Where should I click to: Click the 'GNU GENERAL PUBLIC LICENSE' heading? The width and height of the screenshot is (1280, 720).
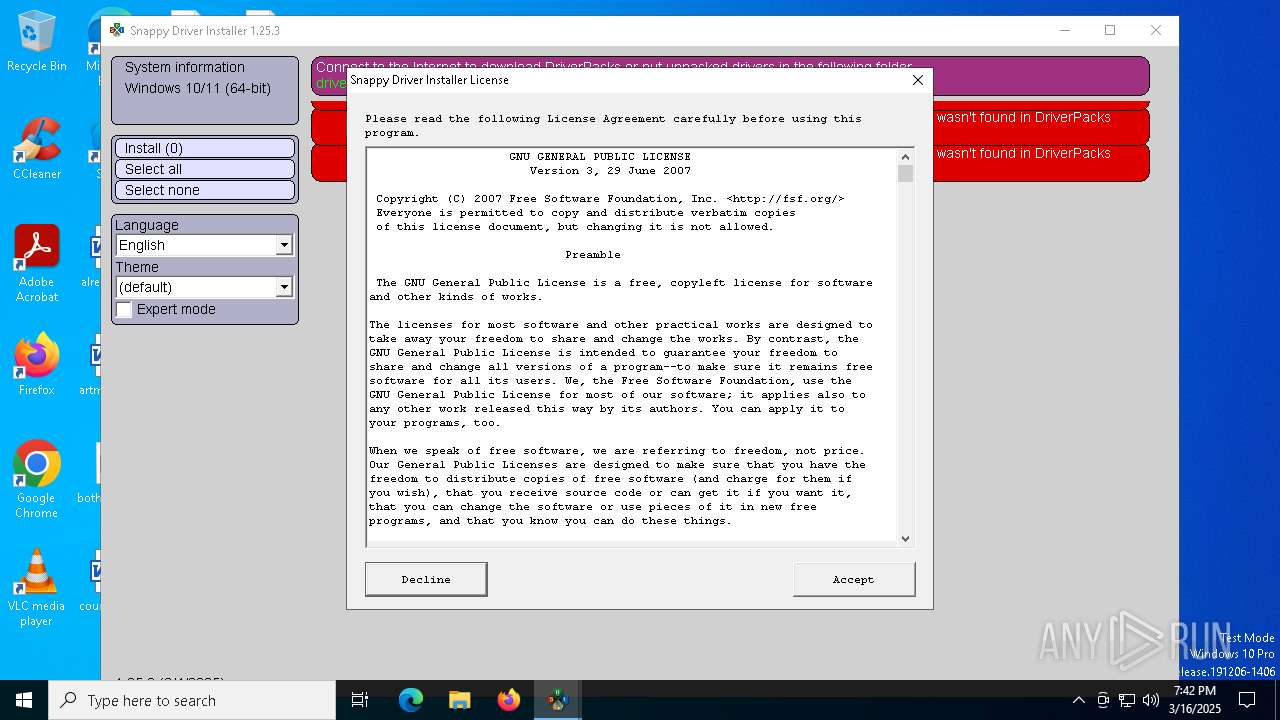coord(600,157)
